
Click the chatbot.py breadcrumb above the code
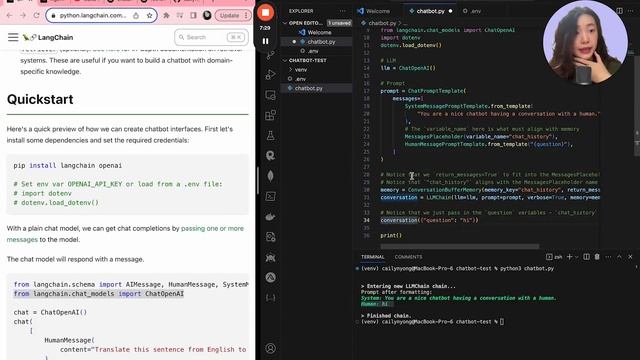pyautogui.click(x=382, y=23)
